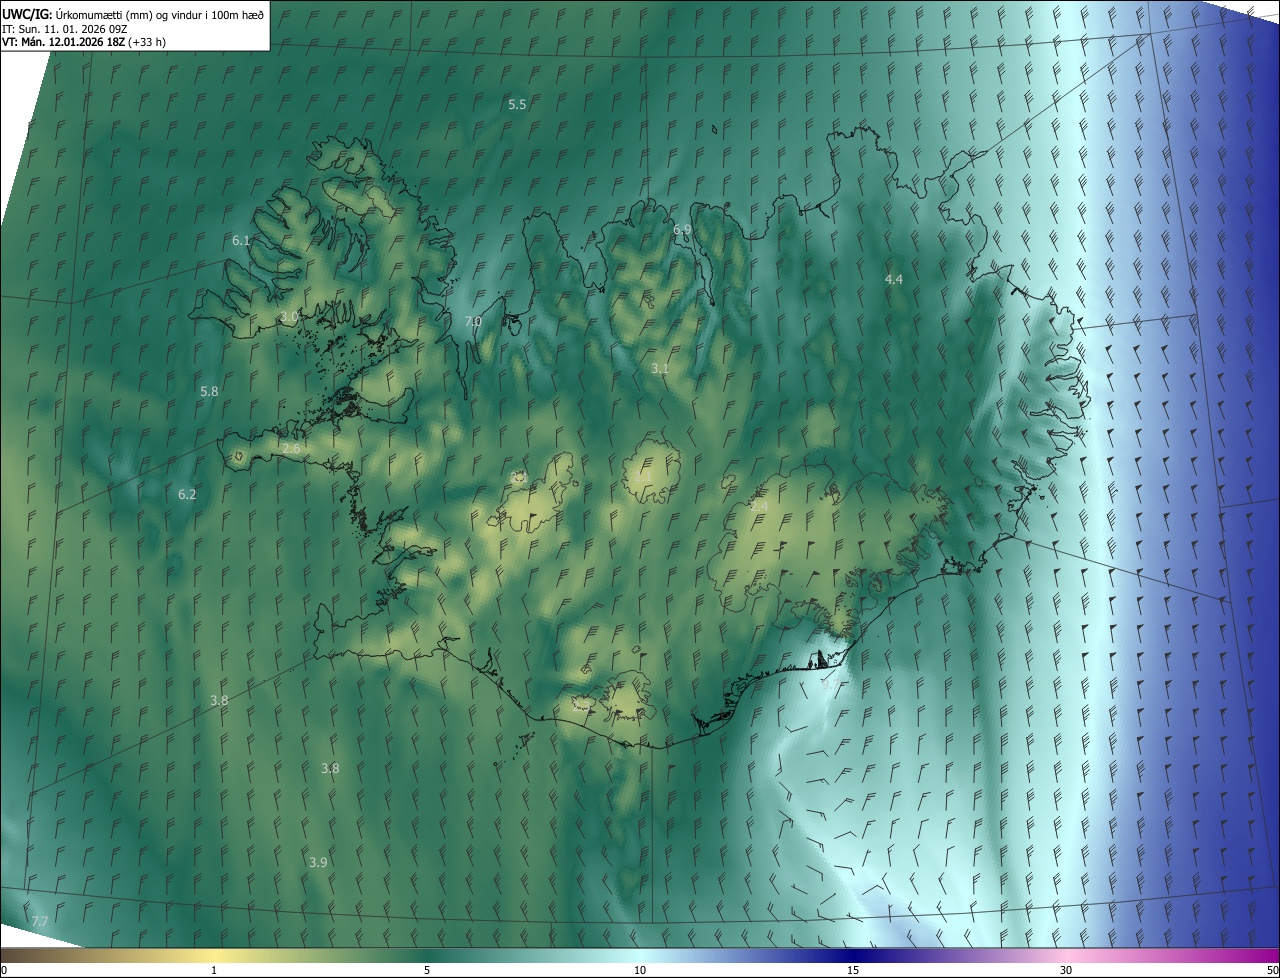The image size is (1280, 978).
Task: Click the '3.9' value label in the southwest
Action: (x=318, y=862)
